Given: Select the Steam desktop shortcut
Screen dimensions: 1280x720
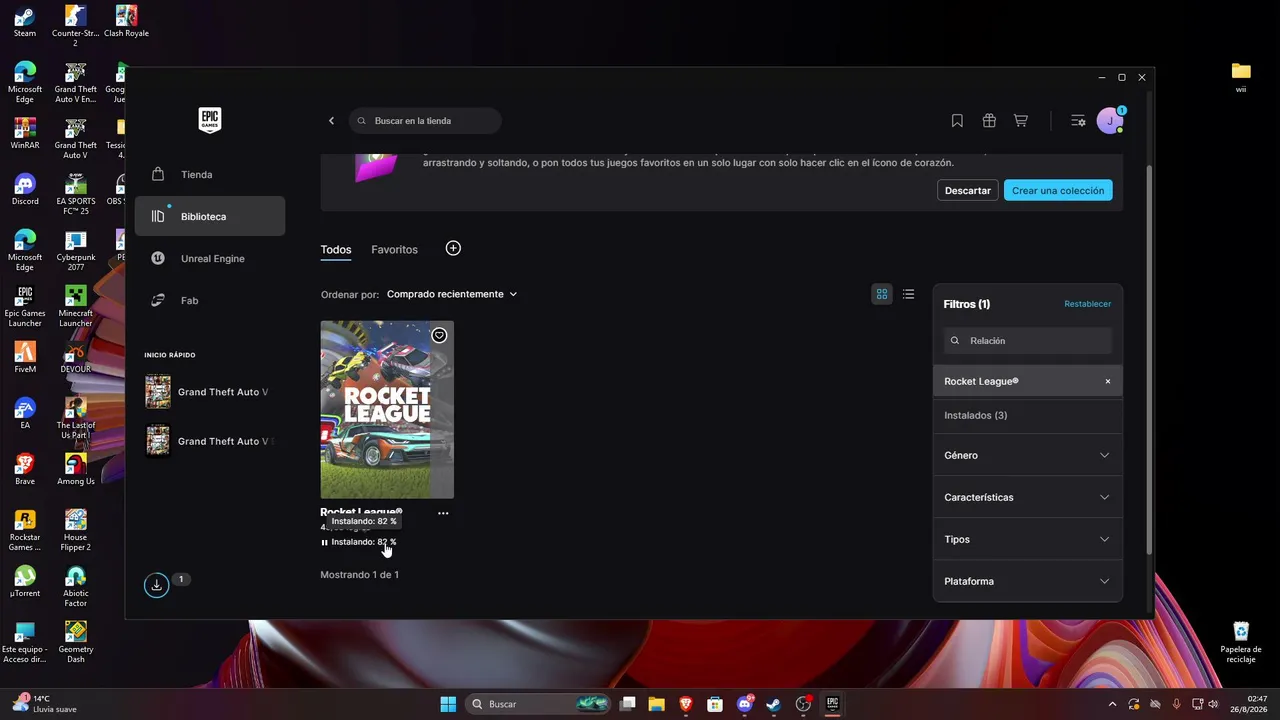Looking at the screenshot, I should coord(25,22).
